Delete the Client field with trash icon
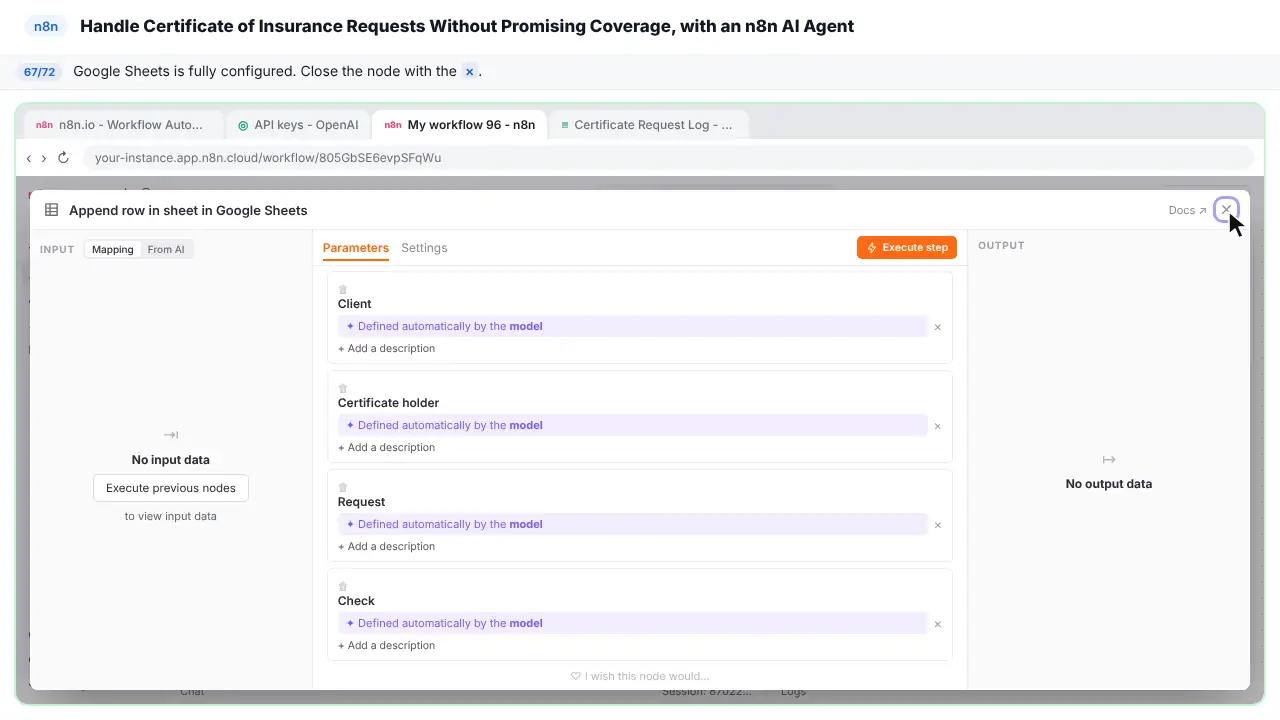The height and width of the screenshot is (720, 1280). [343, 290]
